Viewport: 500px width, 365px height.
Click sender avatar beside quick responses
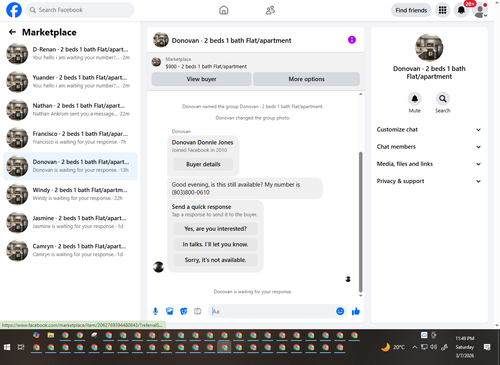pyautogui.click(x=158, y=267)
